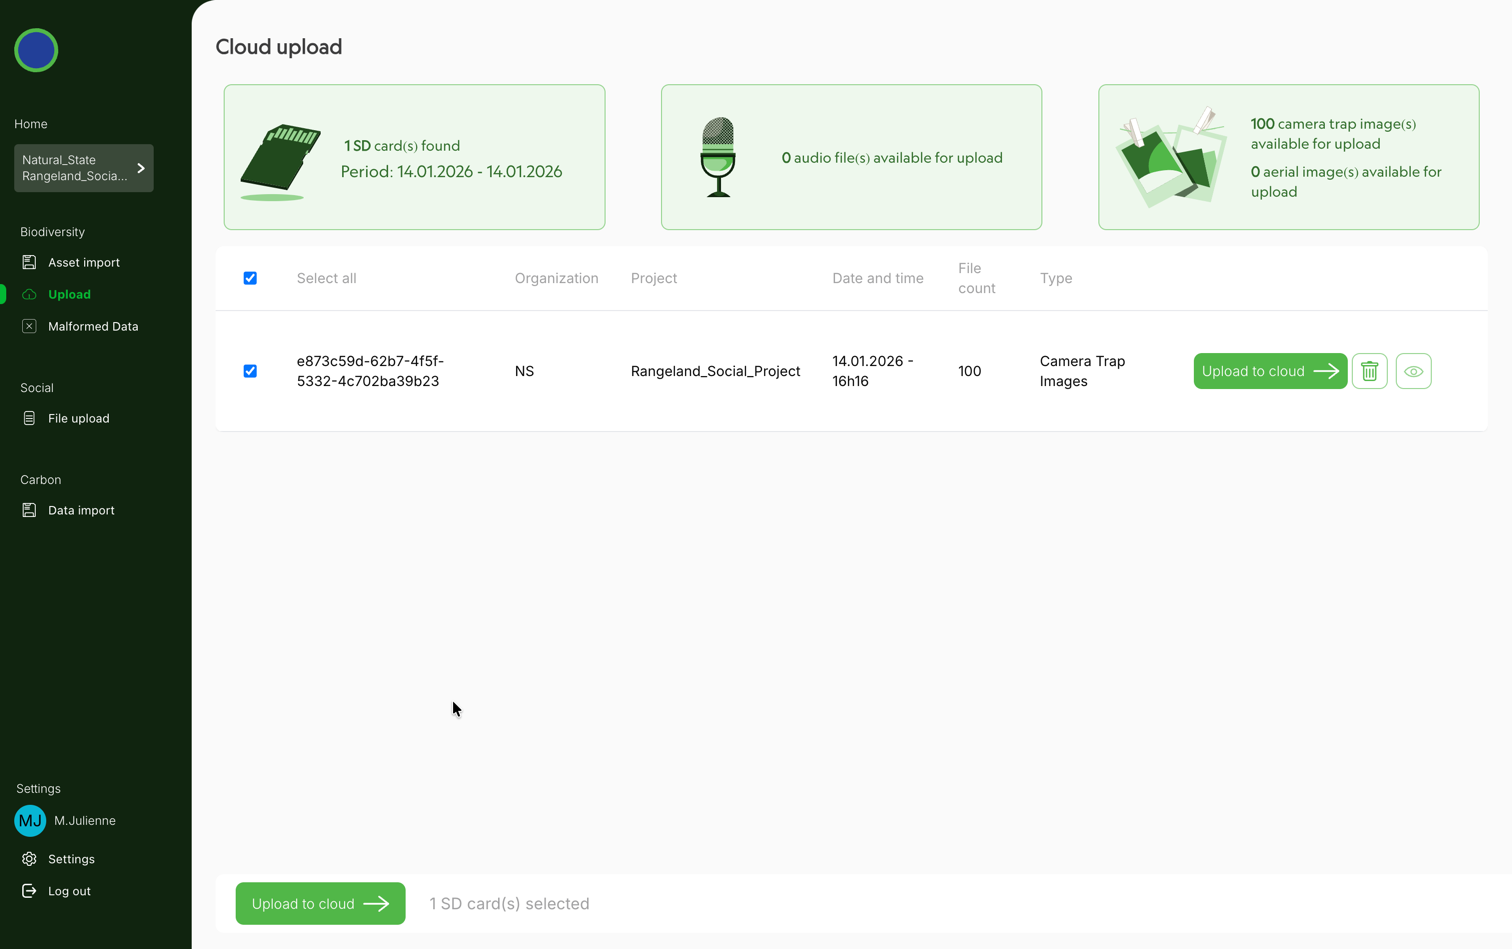Click the Project column header

pos(654,278)
